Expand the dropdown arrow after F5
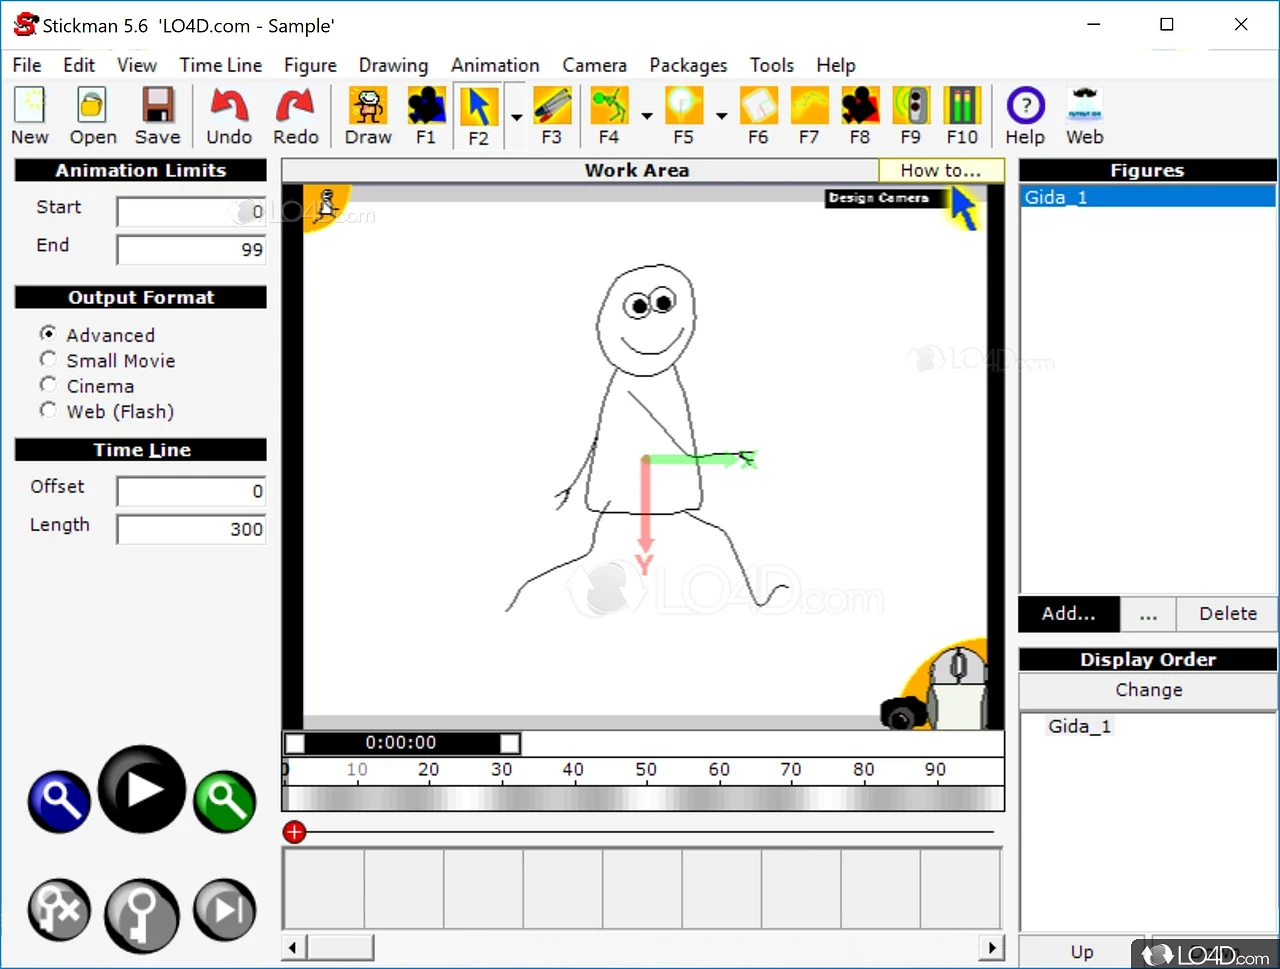1280x969 pixels. point(721,117)
